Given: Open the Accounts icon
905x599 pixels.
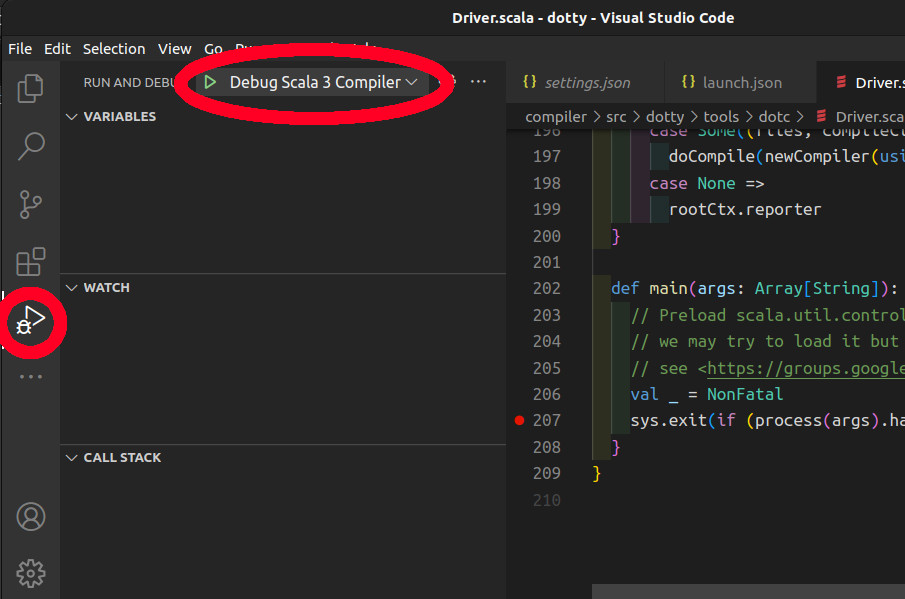Looking at the screenshot, I should point(30,517).
